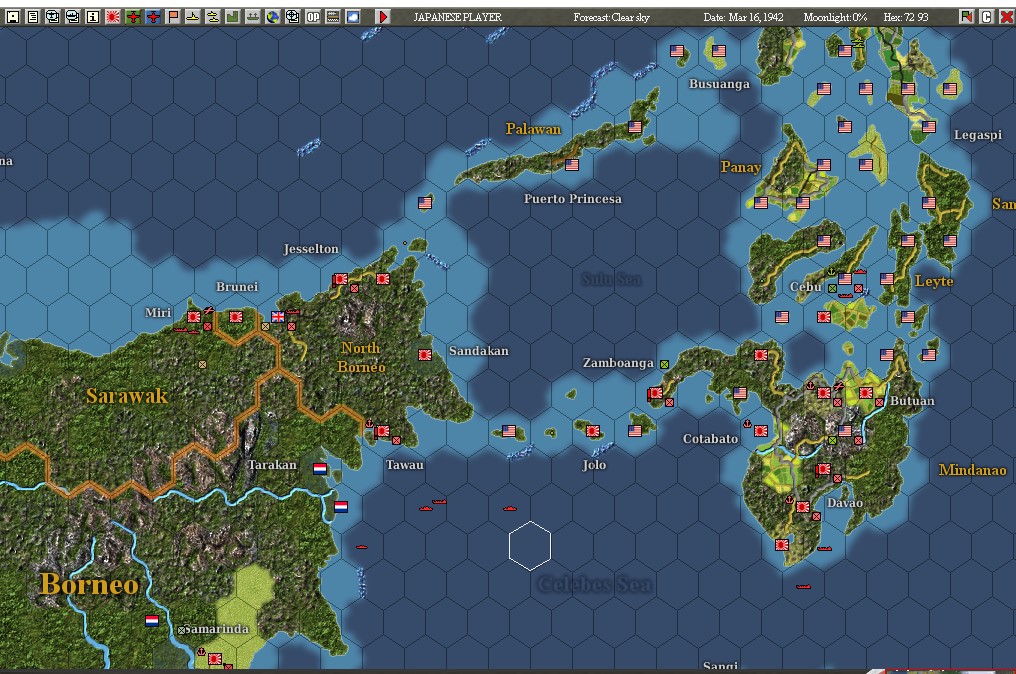Select the Japanese flag unit above Jolo

(x=592, y=431)
